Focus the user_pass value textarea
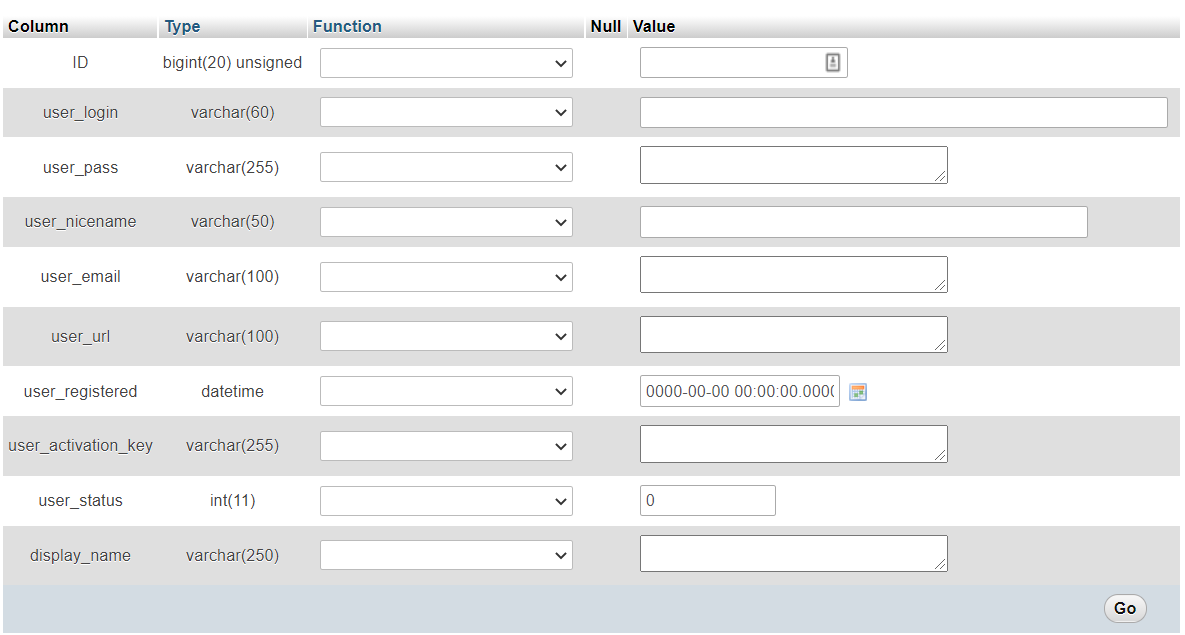 tap(793, 164)
